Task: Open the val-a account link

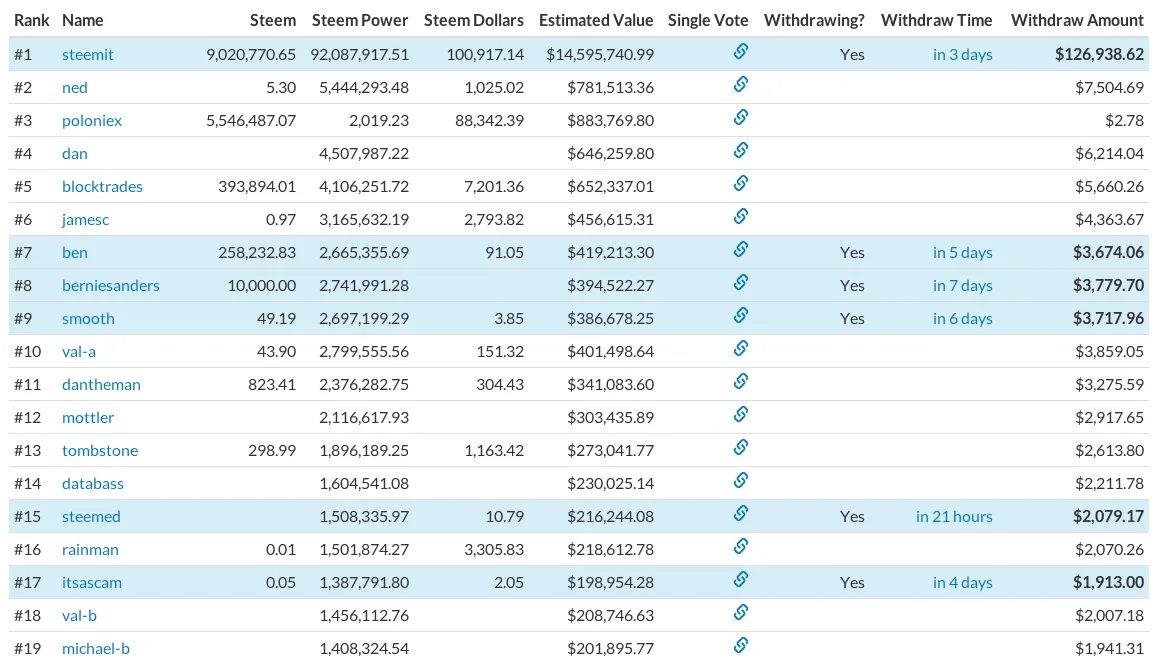Action: click(x=79, y=351)
